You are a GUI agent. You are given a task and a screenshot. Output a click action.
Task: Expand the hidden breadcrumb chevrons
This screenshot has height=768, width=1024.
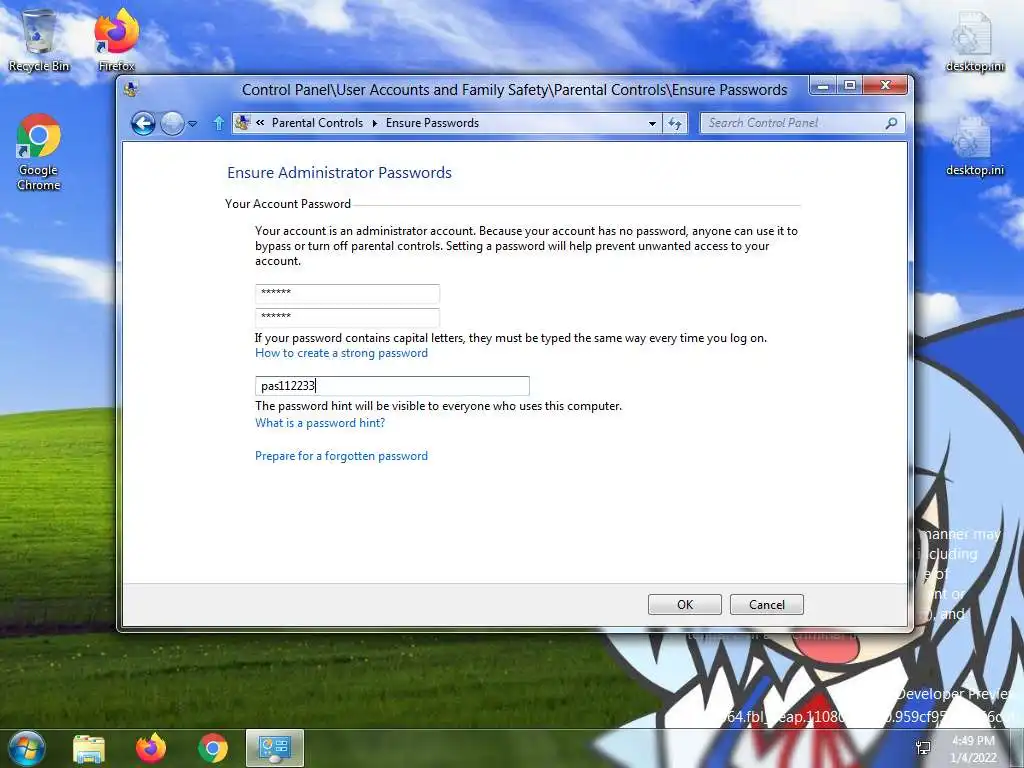pyautogui.click(x=260, y=123)
